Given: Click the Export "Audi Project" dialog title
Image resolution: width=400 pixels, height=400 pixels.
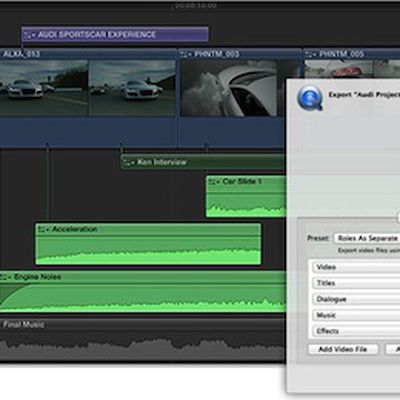Looking at the screenshot, I should pos(364,95).
